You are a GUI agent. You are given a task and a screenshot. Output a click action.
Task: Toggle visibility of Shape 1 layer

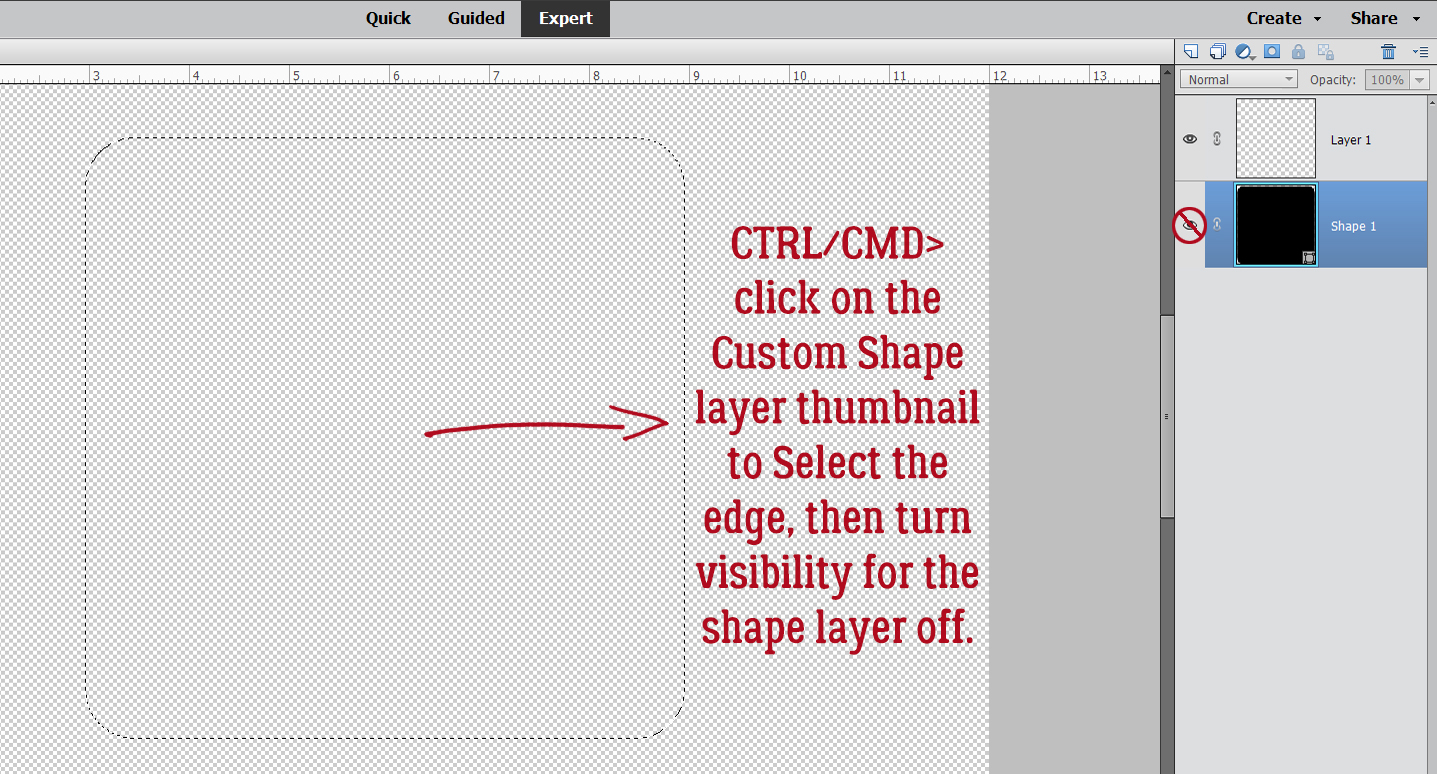(x=1190, y=226)
